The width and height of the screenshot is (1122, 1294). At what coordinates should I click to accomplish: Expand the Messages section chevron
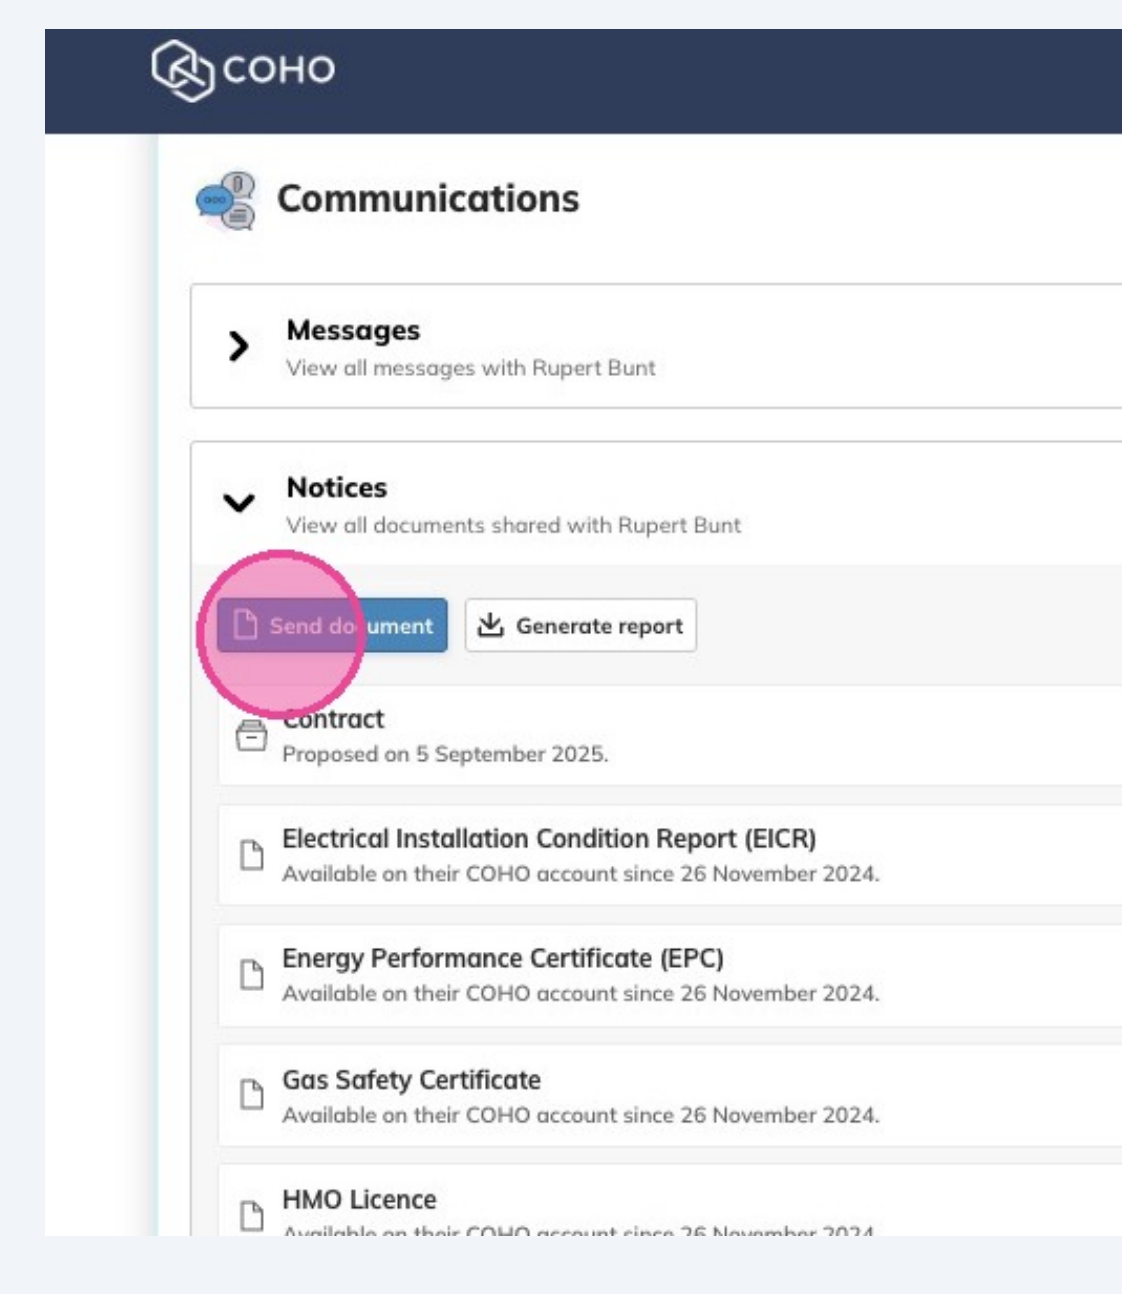[x=238, y=346]
